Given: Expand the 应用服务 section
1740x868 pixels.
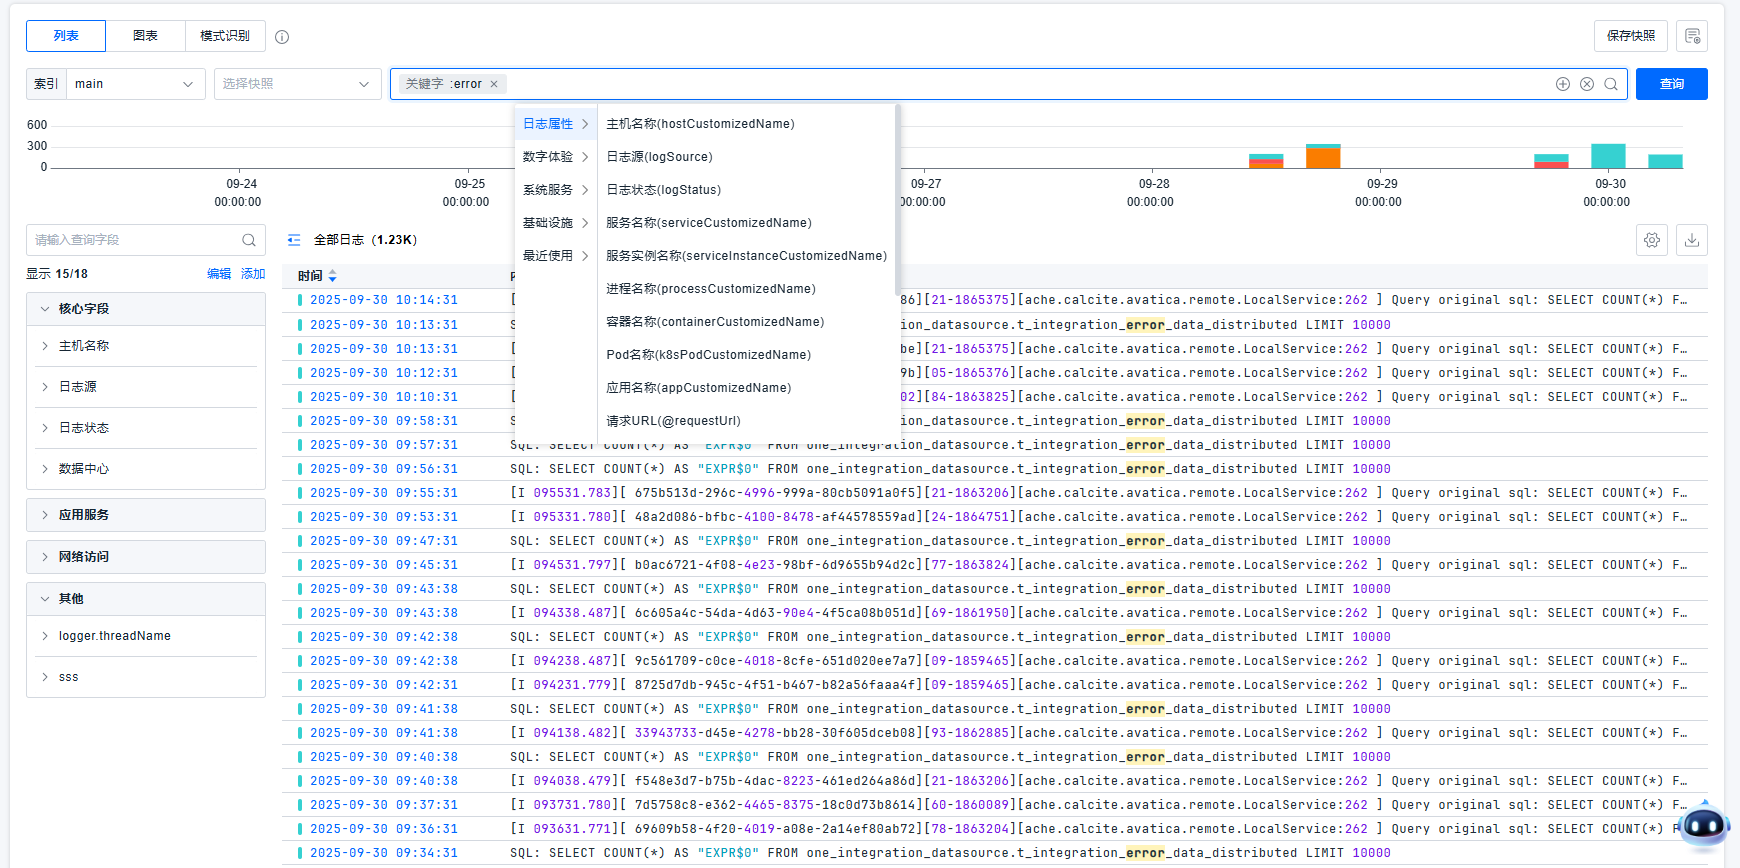Looking at the screenshot, I should [x=45, y=515].
